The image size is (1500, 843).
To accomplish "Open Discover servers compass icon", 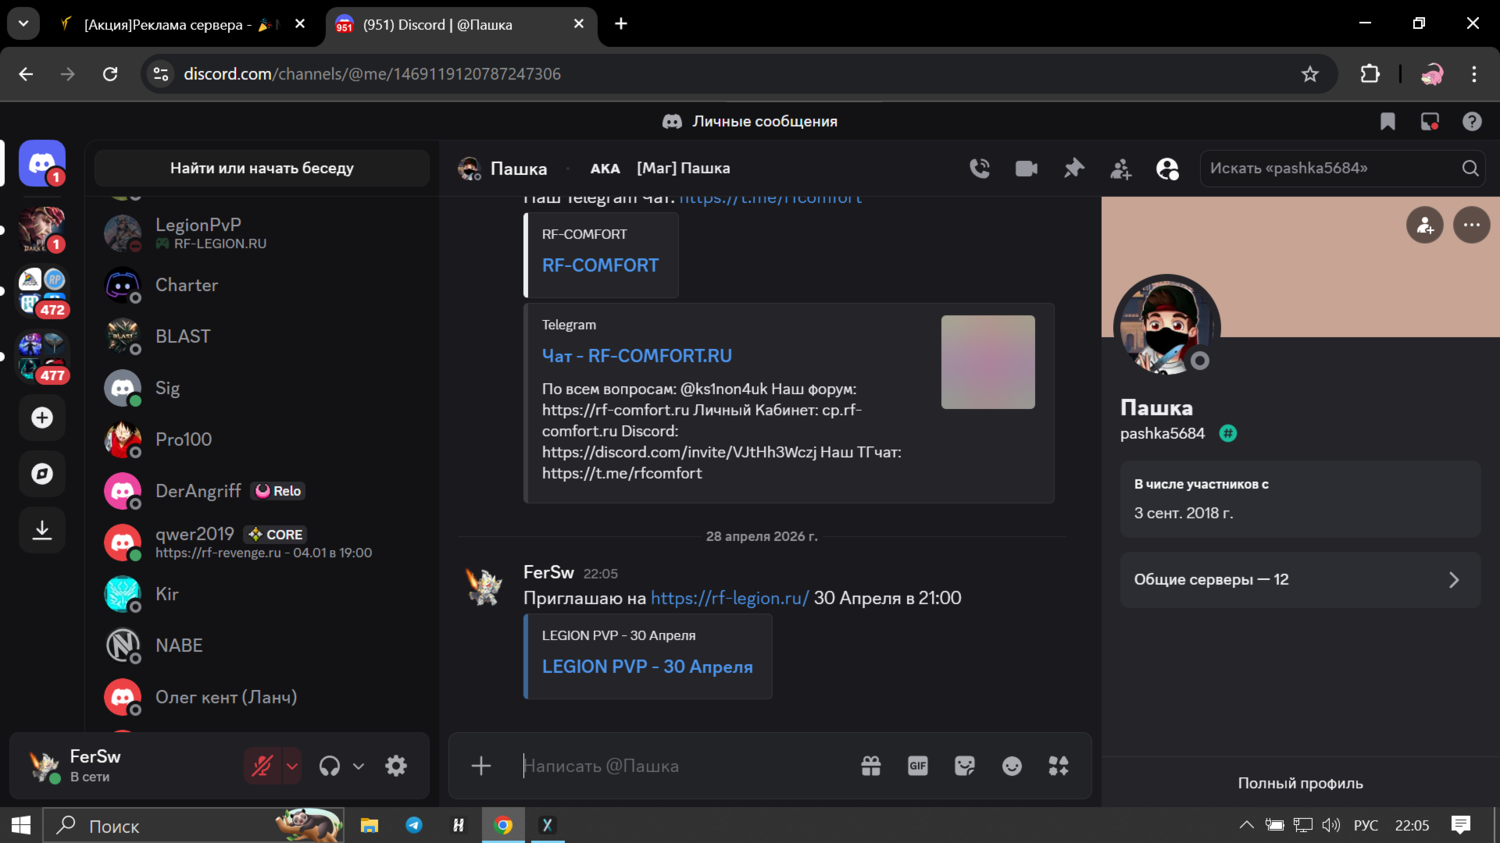I will pos(42,474).
